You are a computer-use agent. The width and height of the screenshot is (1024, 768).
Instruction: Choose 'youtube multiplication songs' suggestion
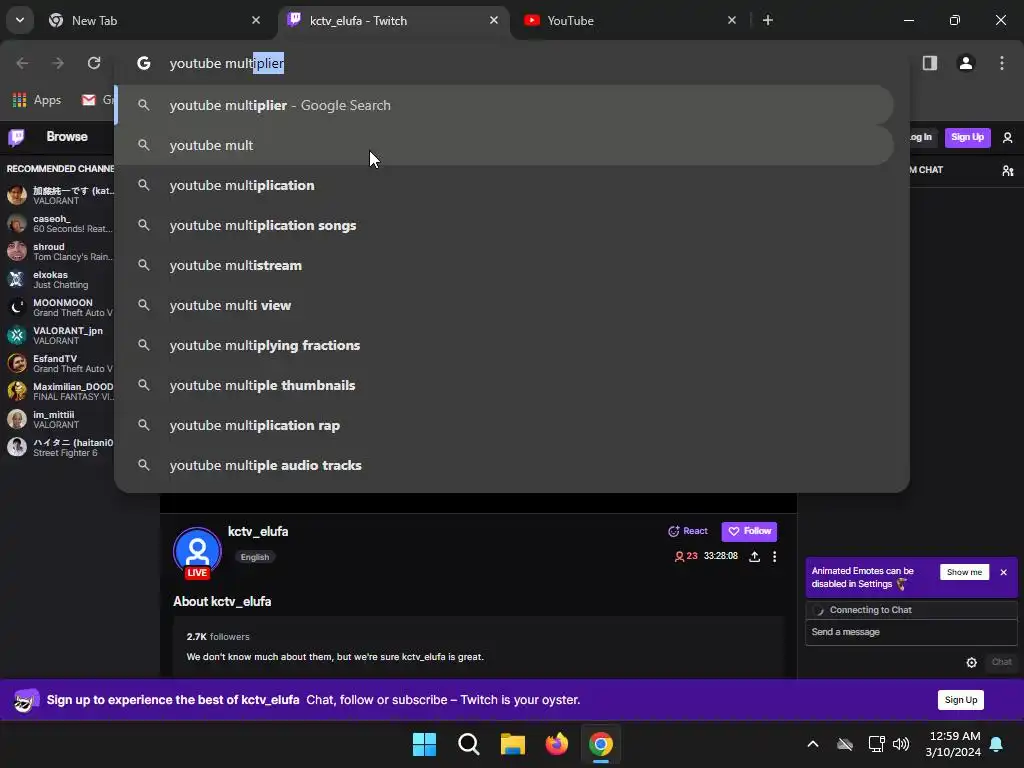504,225
